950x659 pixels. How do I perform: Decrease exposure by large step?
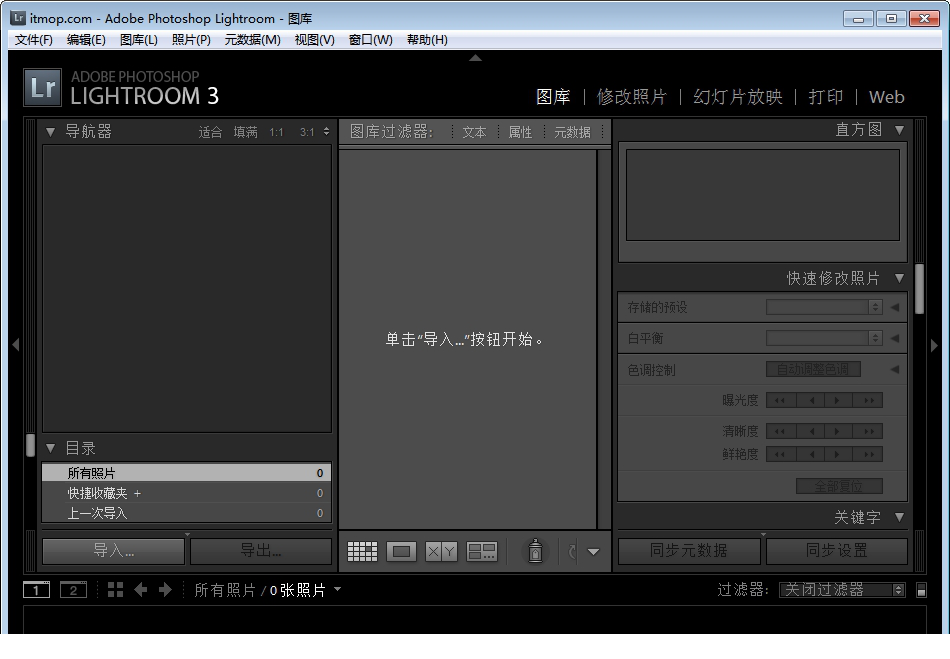pos(780,400)
